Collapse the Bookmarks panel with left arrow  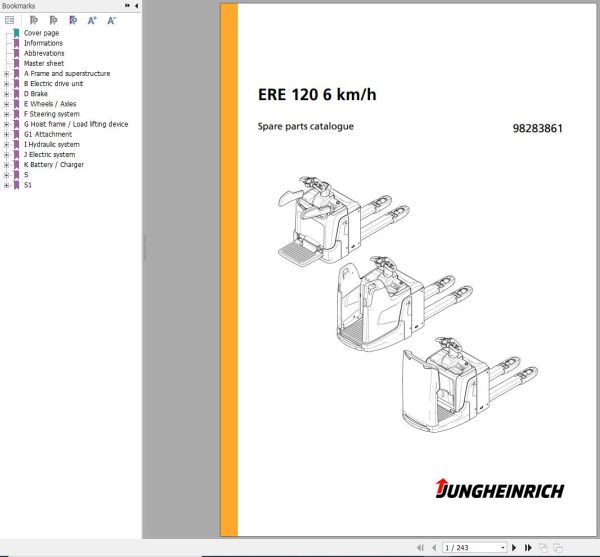click(x=137, y=6)
